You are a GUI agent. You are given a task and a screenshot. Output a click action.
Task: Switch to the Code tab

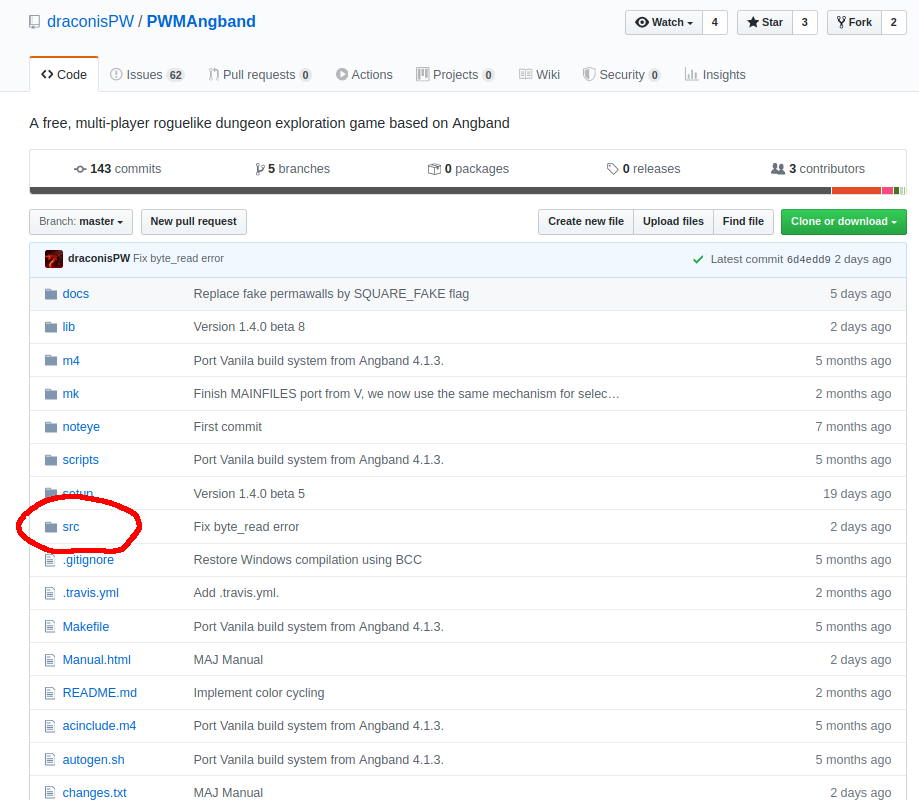[x=64, y=74]
